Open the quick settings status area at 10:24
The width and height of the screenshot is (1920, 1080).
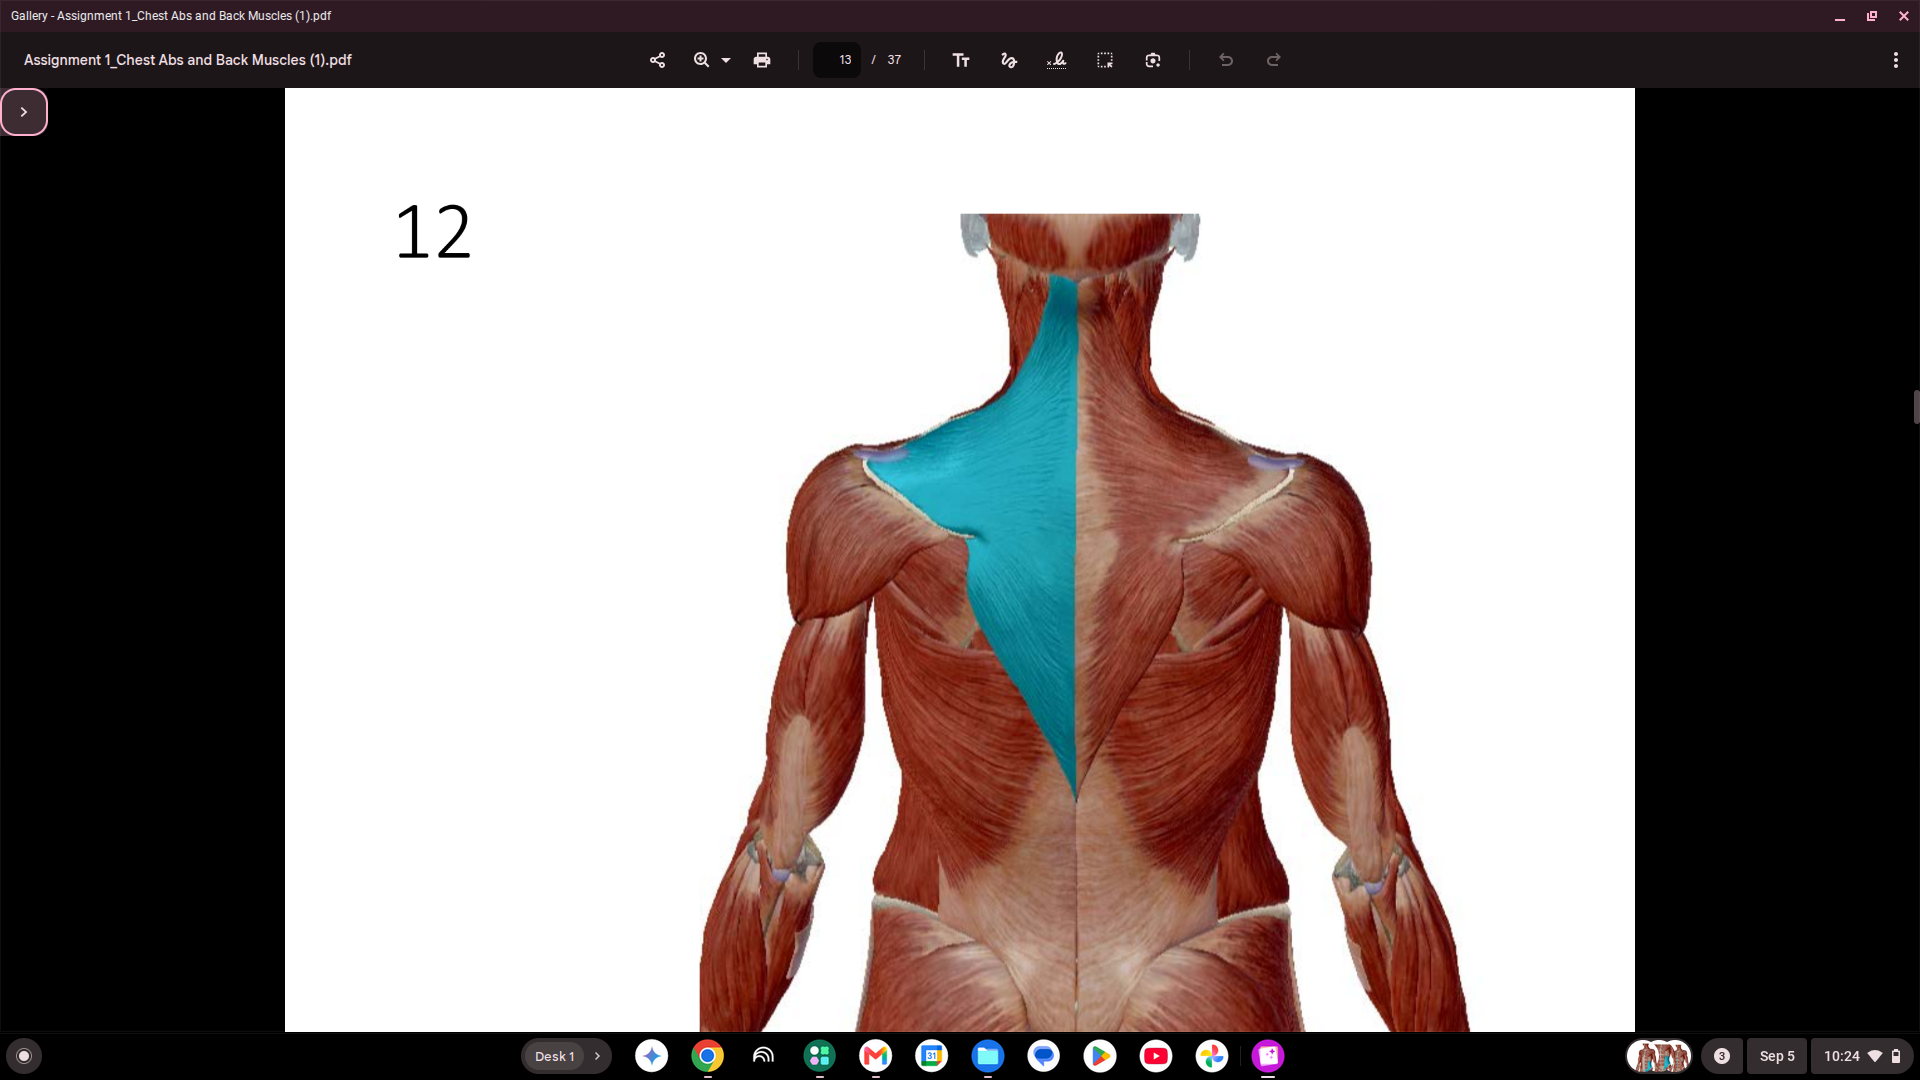point(1862,1056)
